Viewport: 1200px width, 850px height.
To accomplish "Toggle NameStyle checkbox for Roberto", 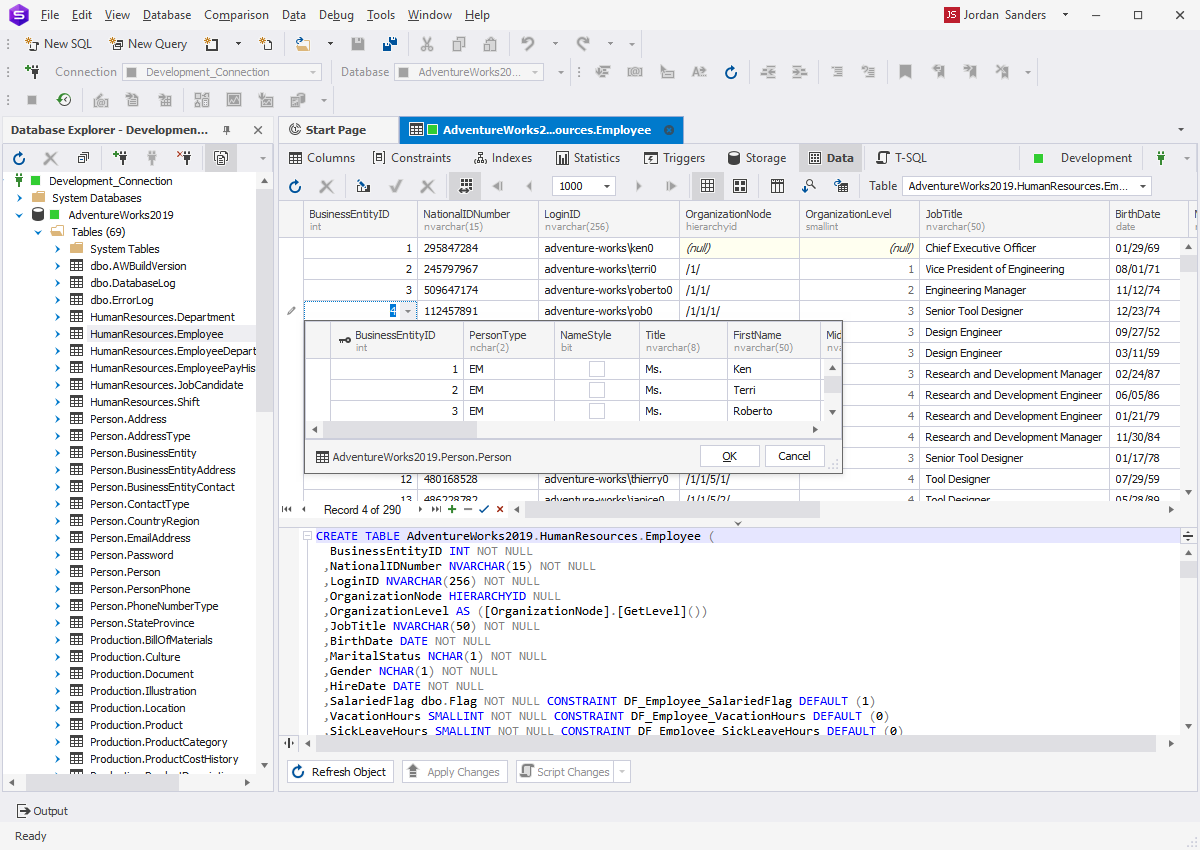I will [x=597, y=411].
